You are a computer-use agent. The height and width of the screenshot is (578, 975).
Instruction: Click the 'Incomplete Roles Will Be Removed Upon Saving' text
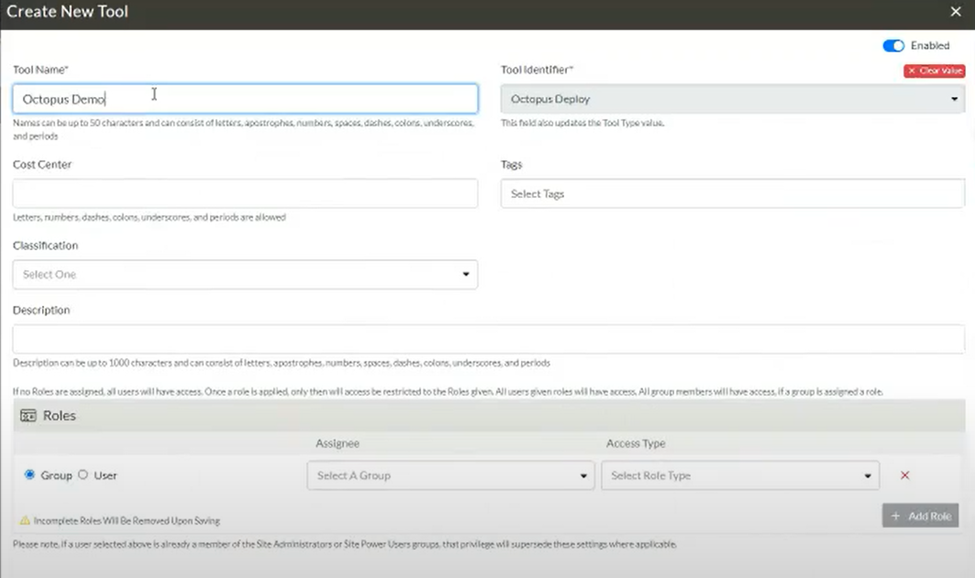tap(127, 521)
